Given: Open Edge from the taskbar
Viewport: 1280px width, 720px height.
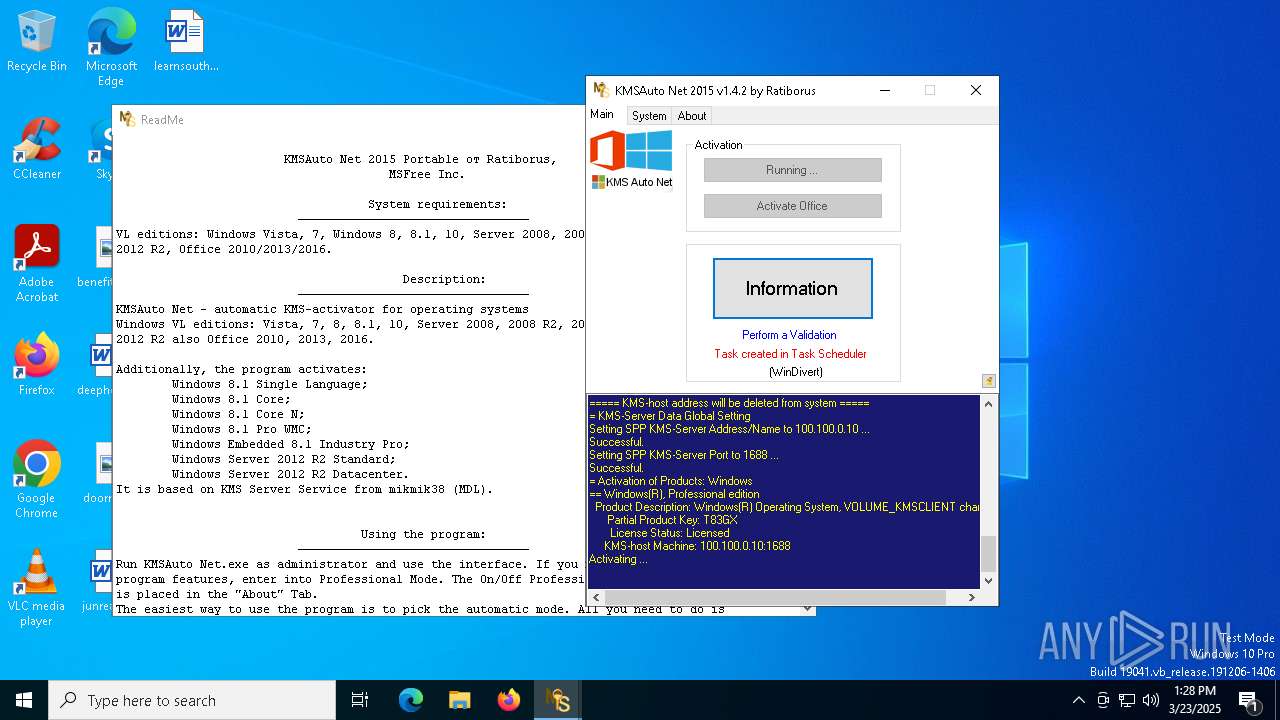Looking at the screenshot, I should (x=411, y=700).
